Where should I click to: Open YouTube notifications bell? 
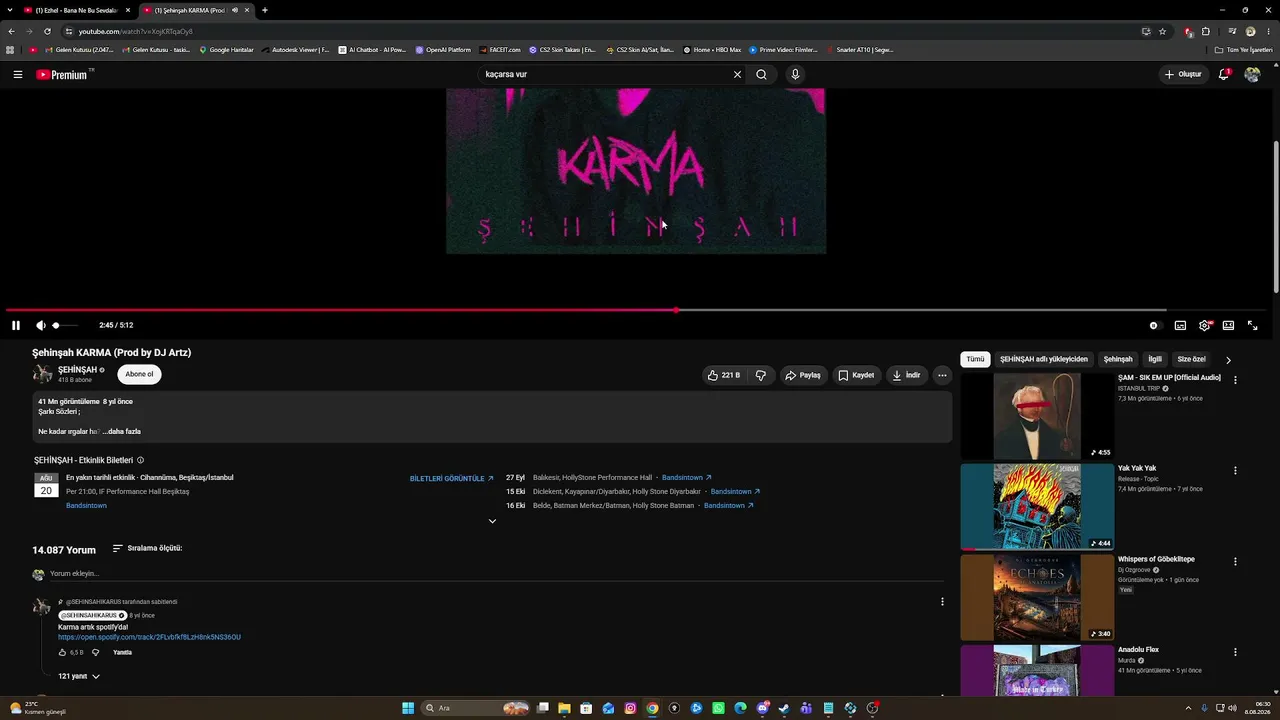pos(1224,74)
